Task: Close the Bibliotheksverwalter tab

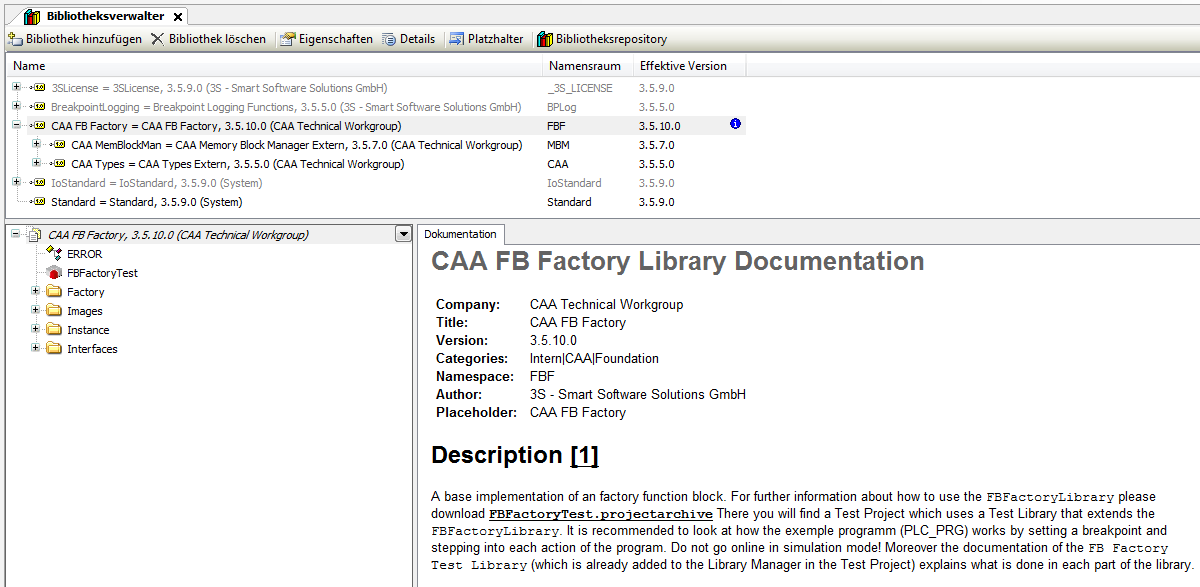Action: point(177,16)
